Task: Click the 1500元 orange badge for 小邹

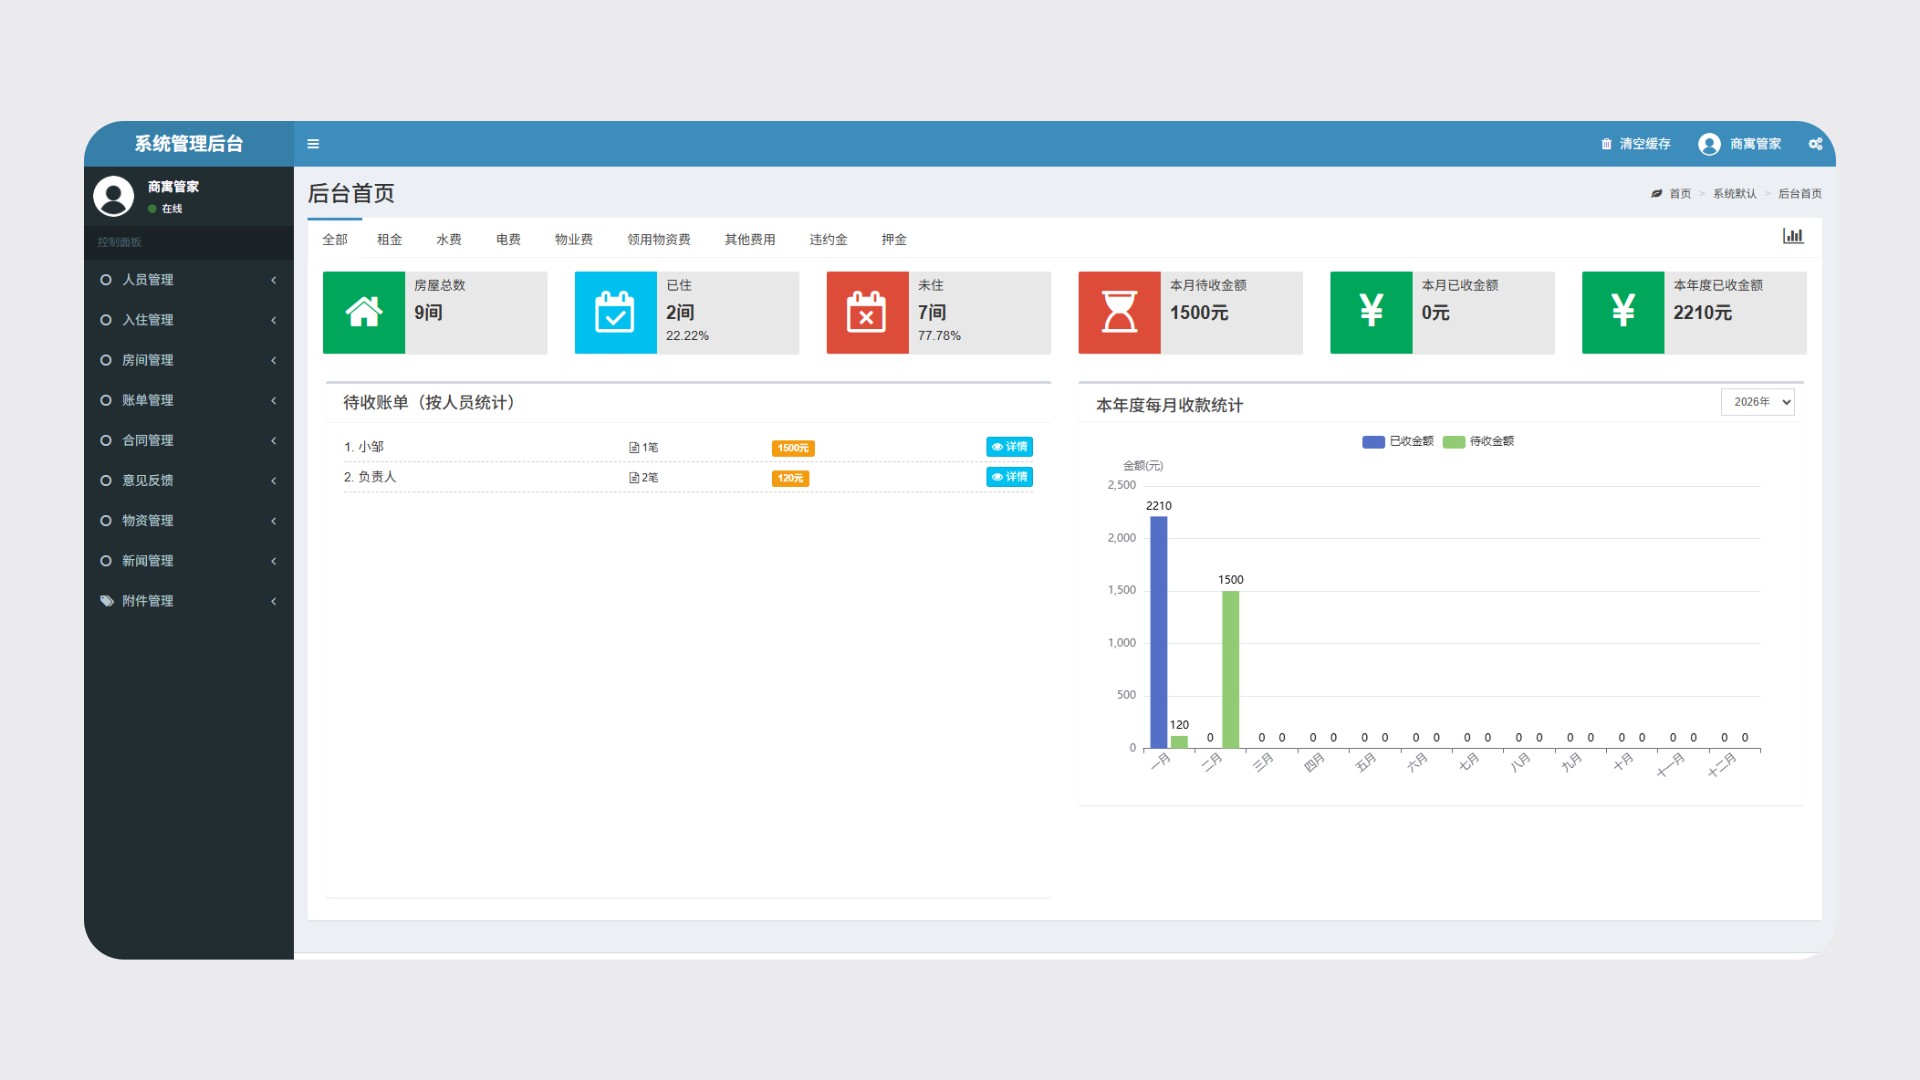Action: [793, 448]
